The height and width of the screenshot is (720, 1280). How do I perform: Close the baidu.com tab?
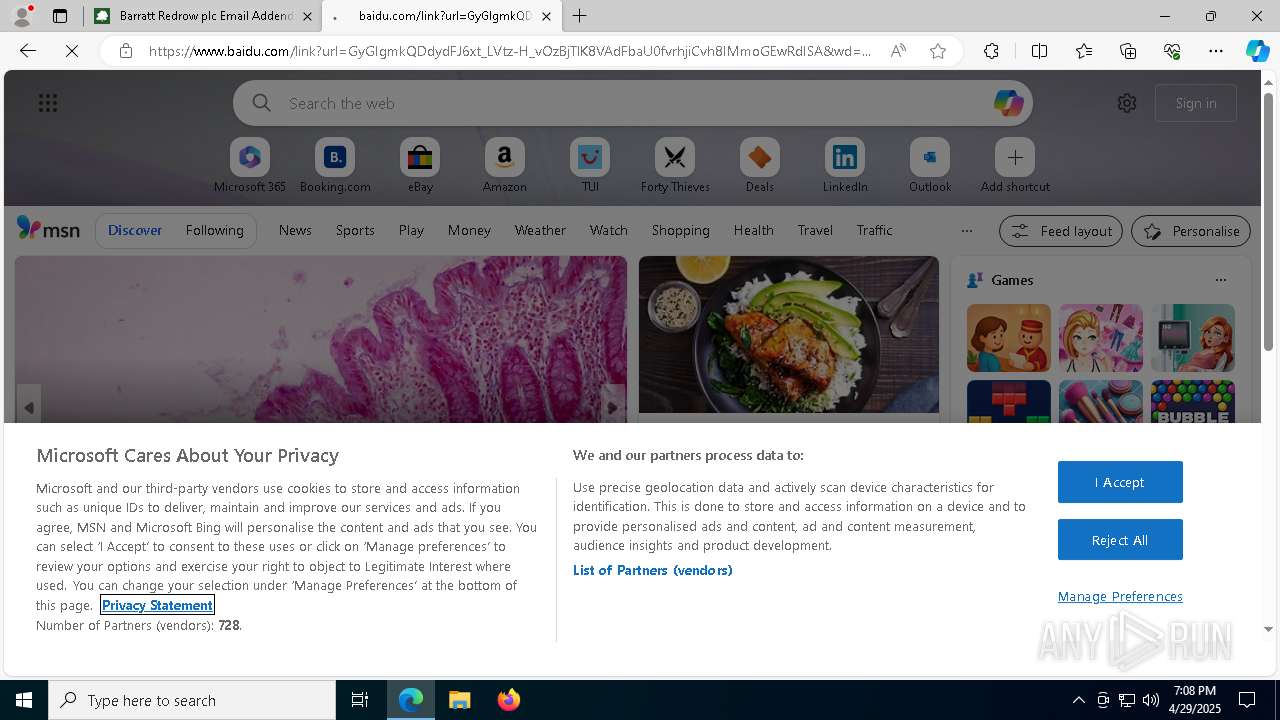coord(546,16)
